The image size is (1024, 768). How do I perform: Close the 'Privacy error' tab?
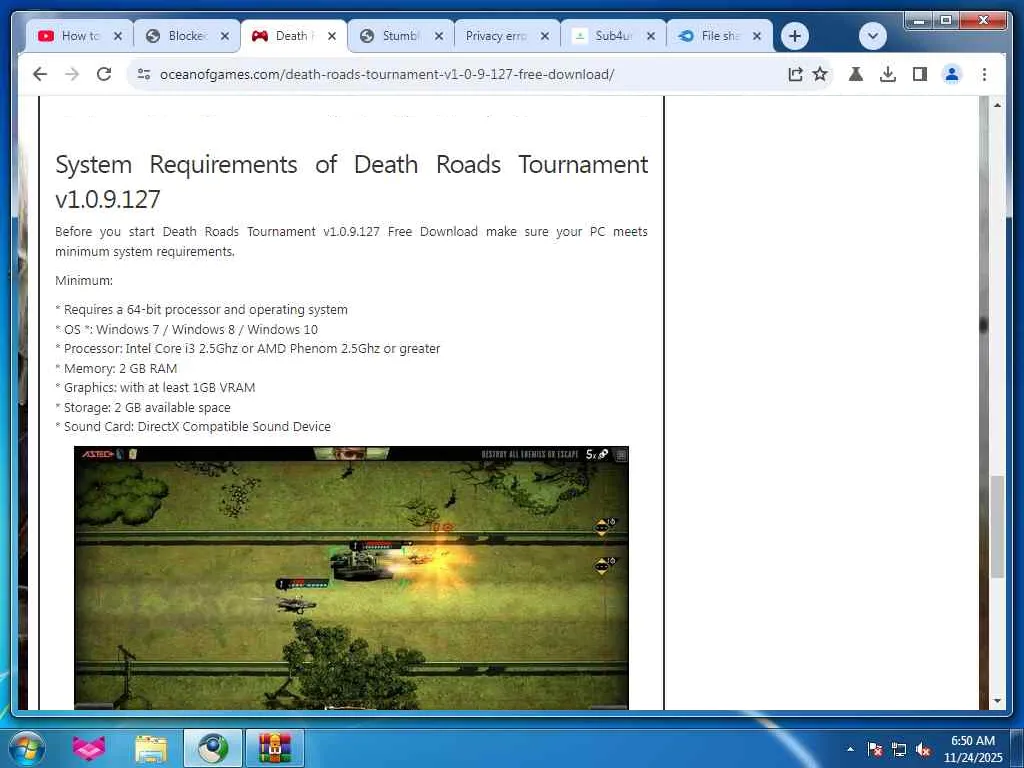coord(545,36)
